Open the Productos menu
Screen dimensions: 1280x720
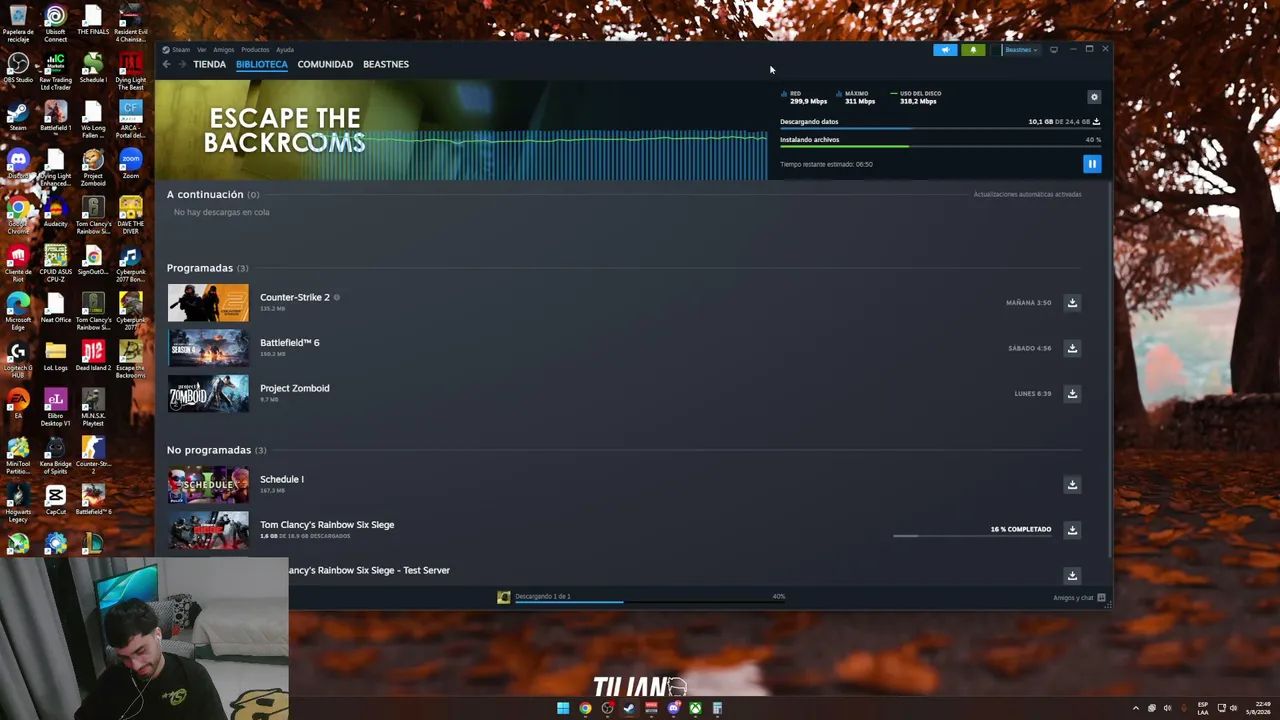(255, 50)
